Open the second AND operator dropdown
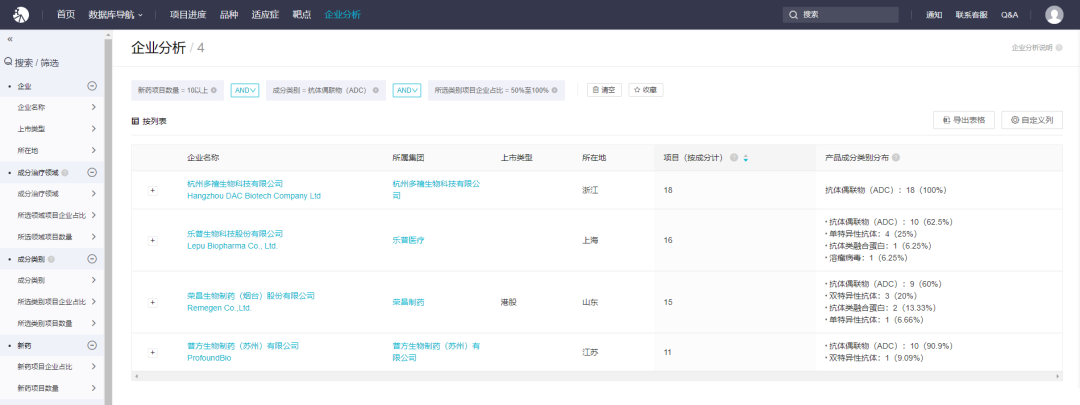1080x405 pixels. point(407,90)
